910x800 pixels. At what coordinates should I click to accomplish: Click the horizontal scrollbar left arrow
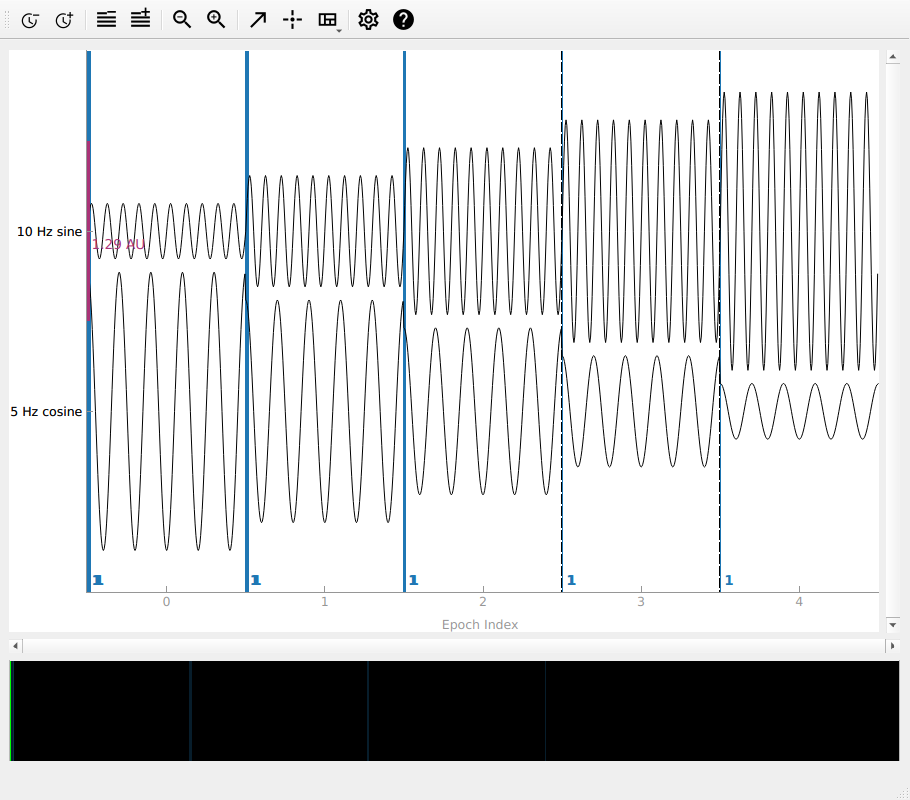(x=15, y=646)
